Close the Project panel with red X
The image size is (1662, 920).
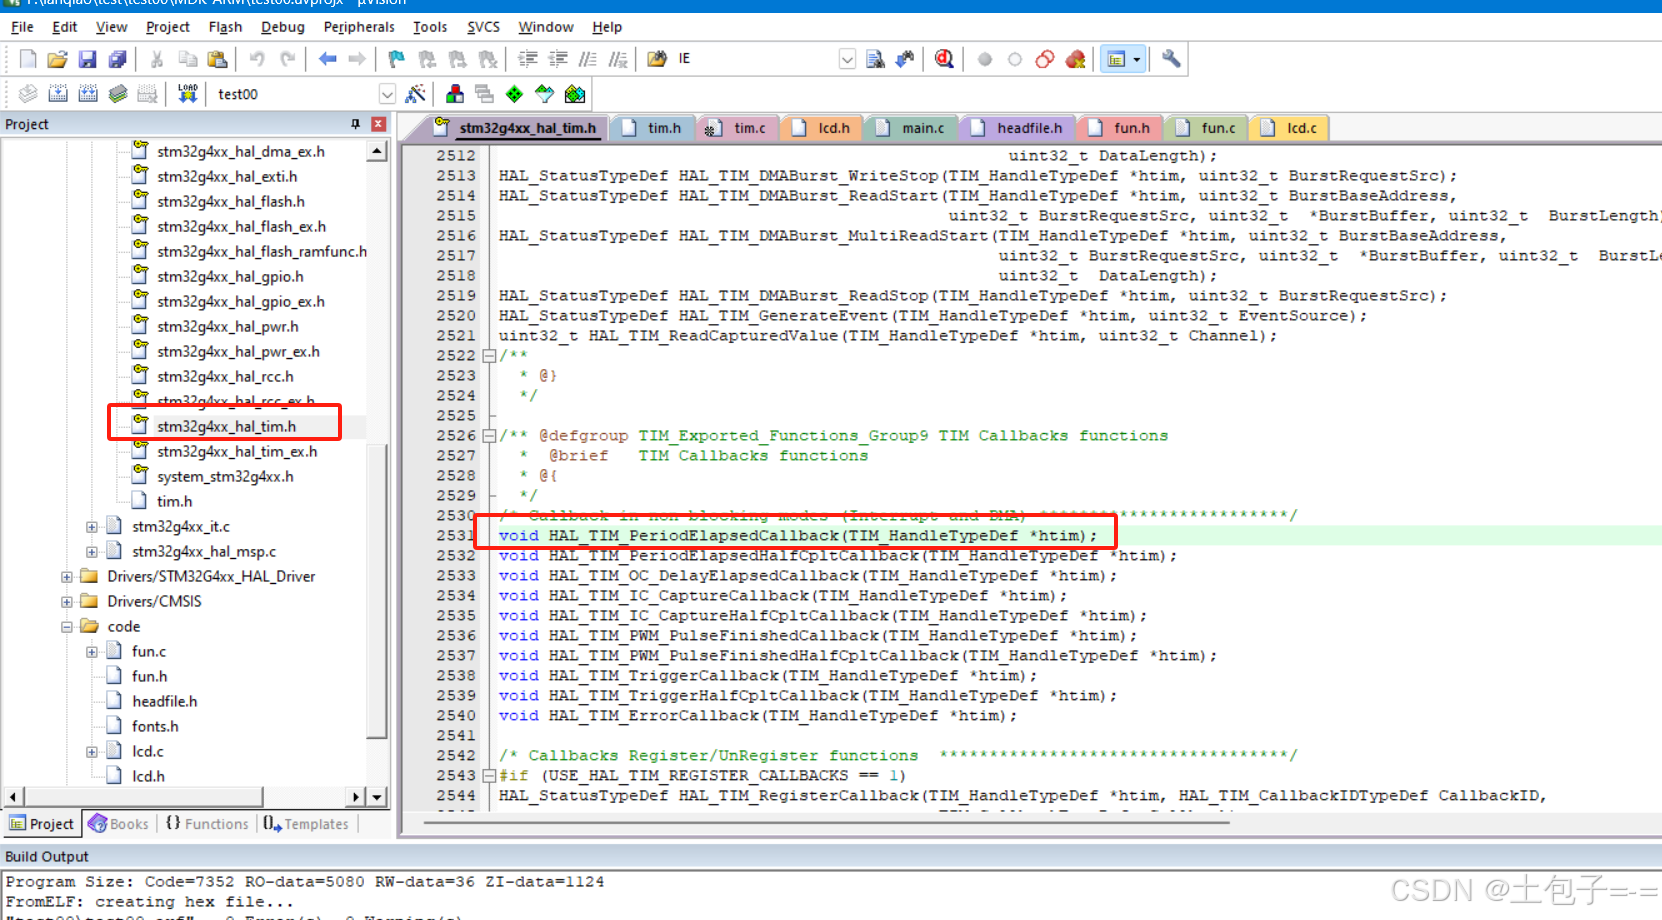coord(378,124)
